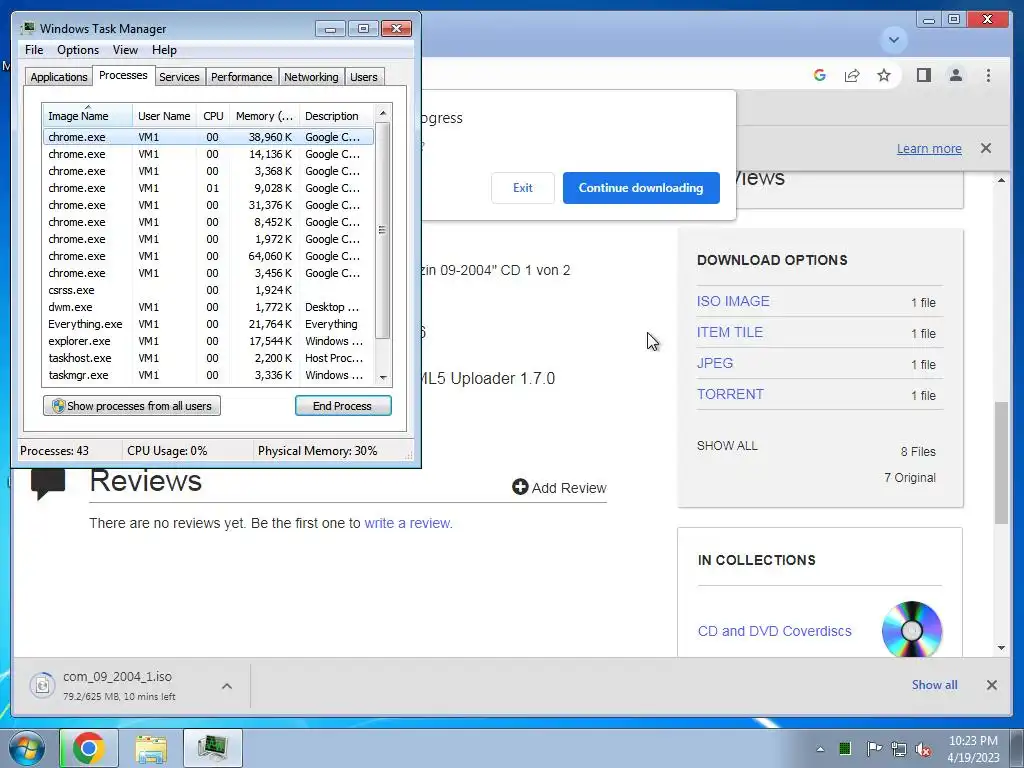Open the View menu in Task Manager
Screen dimensions: 1024x768
[x=125, y=50]
